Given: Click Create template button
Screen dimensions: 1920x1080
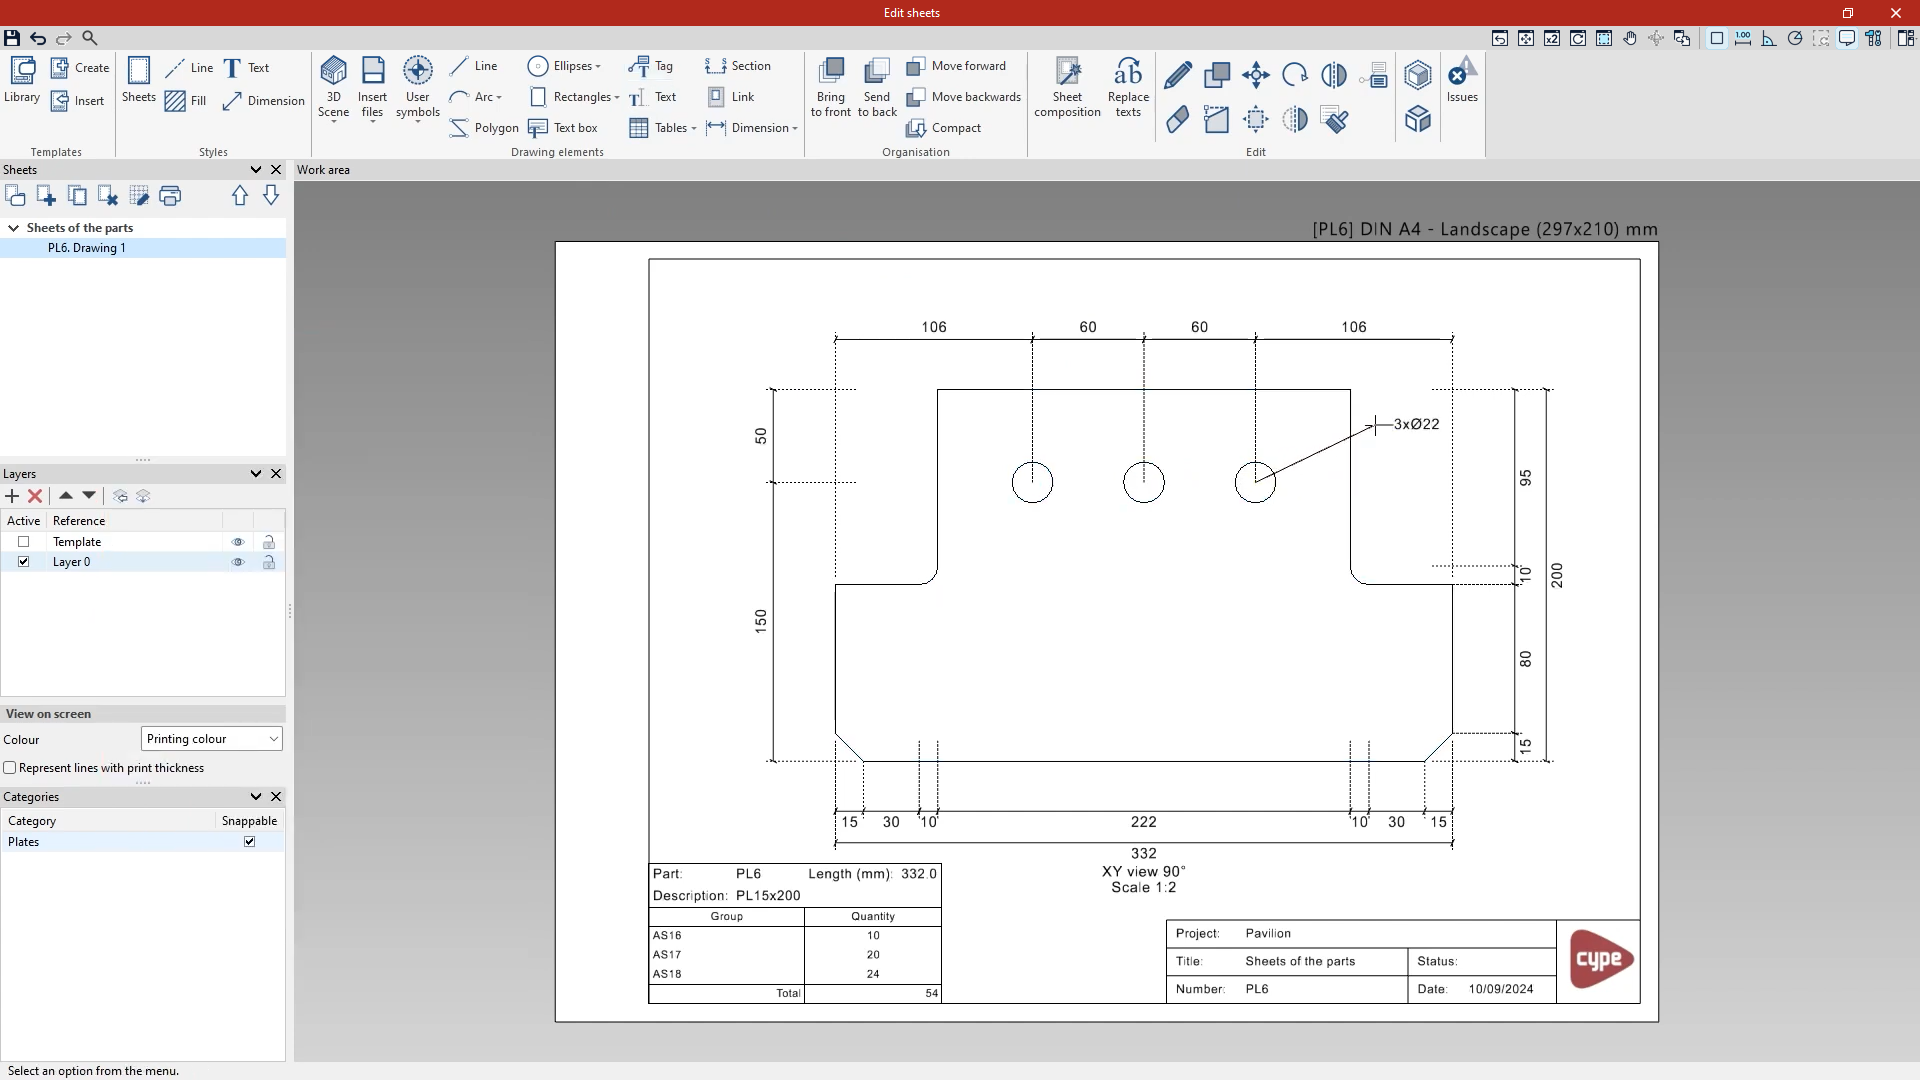Looking at the screenshot, I should click(80, 68).
